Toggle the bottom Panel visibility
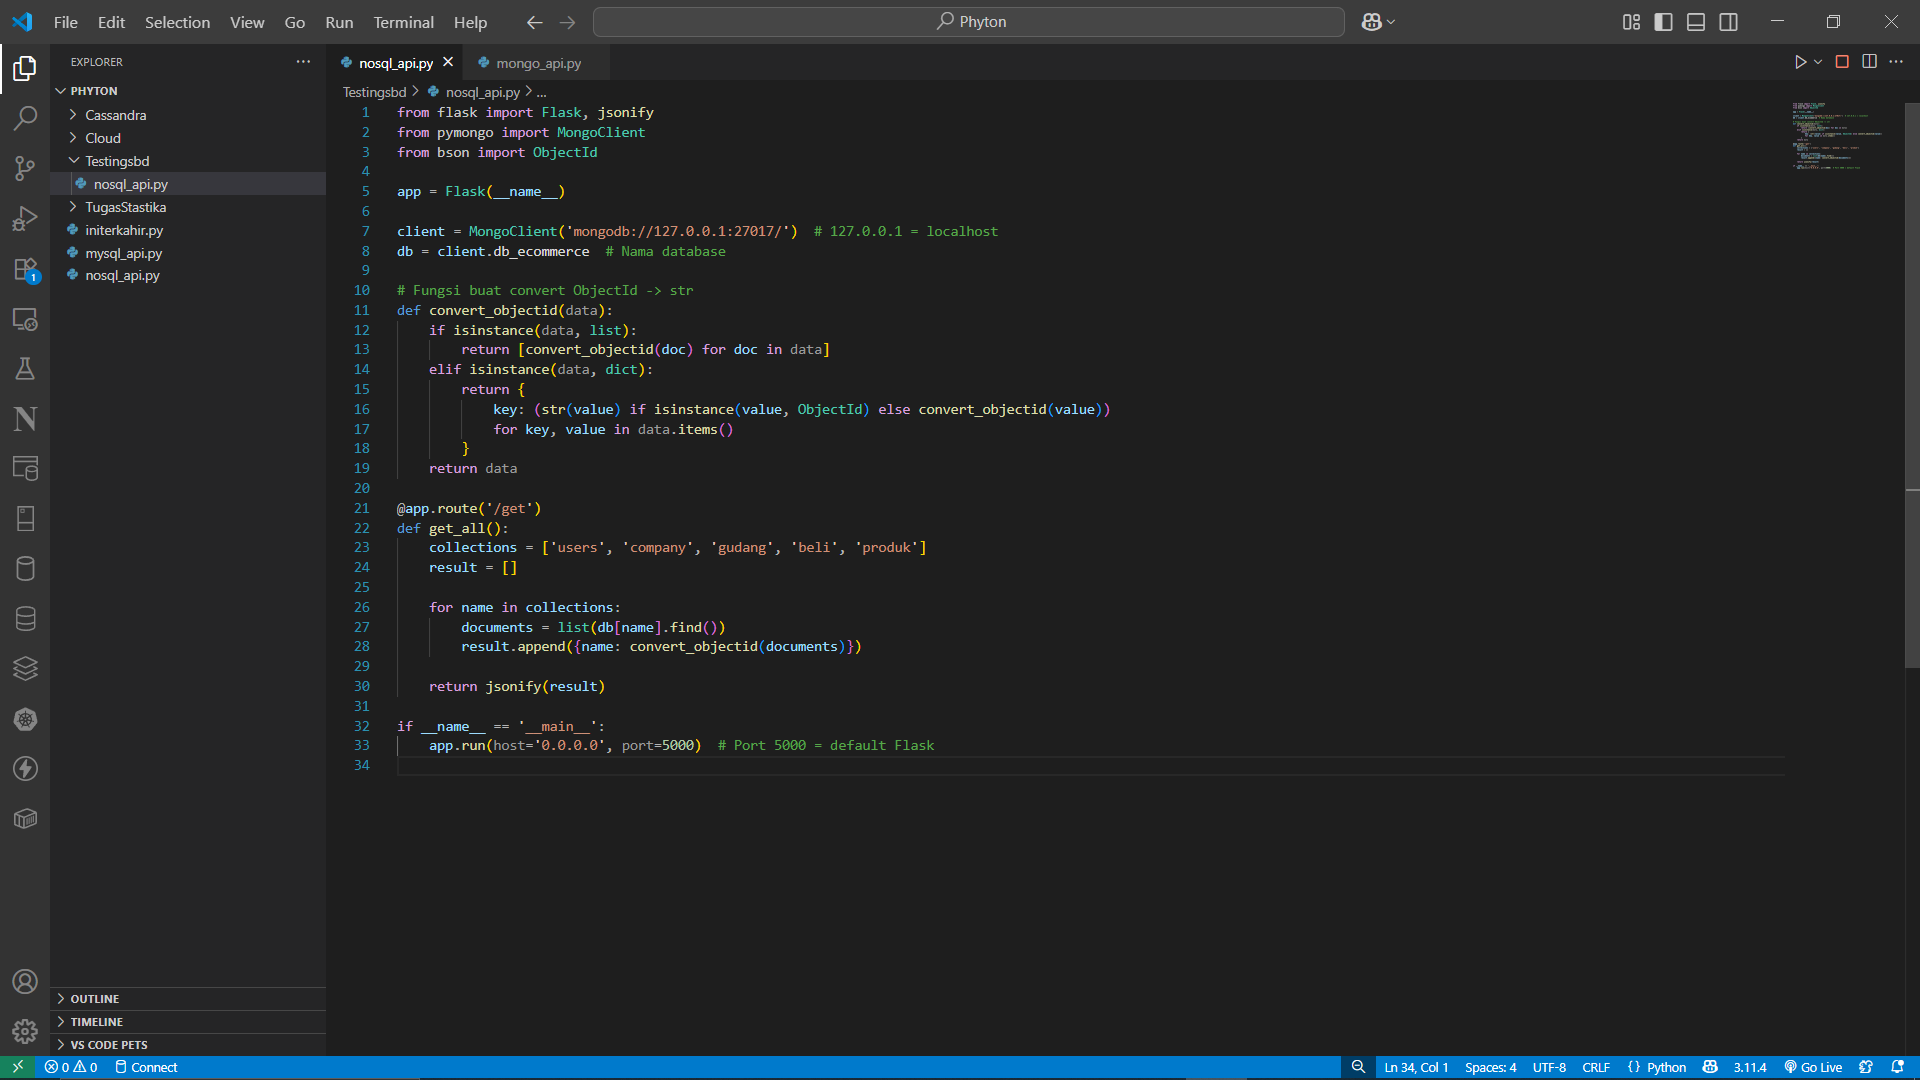The image size is (1920, 1080). click(x=1696, y=22)
